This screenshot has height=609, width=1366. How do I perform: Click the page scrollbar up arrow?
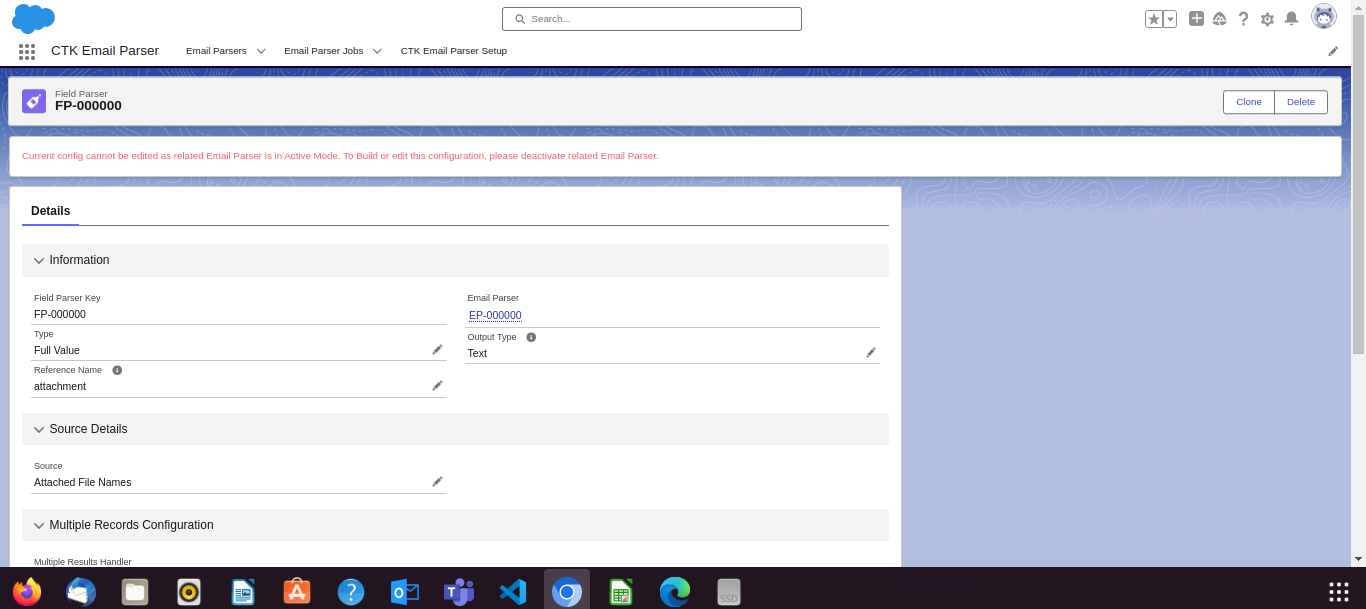1358,7
